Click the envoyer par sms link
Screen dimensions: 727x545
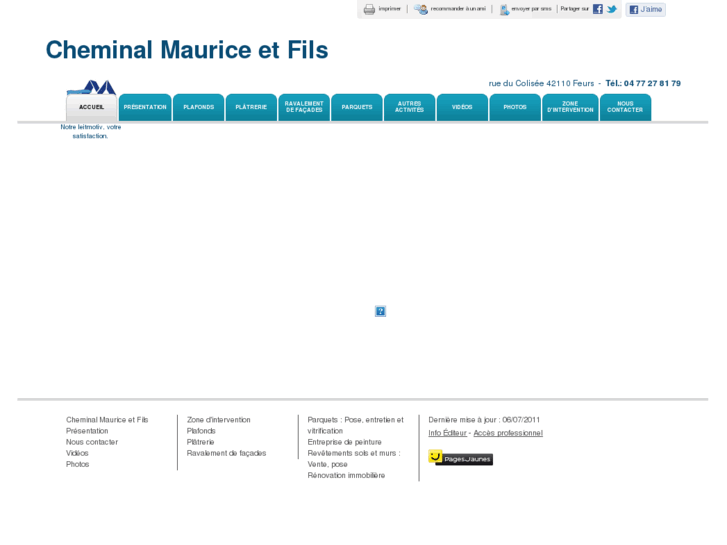click(x=531, y=9)
